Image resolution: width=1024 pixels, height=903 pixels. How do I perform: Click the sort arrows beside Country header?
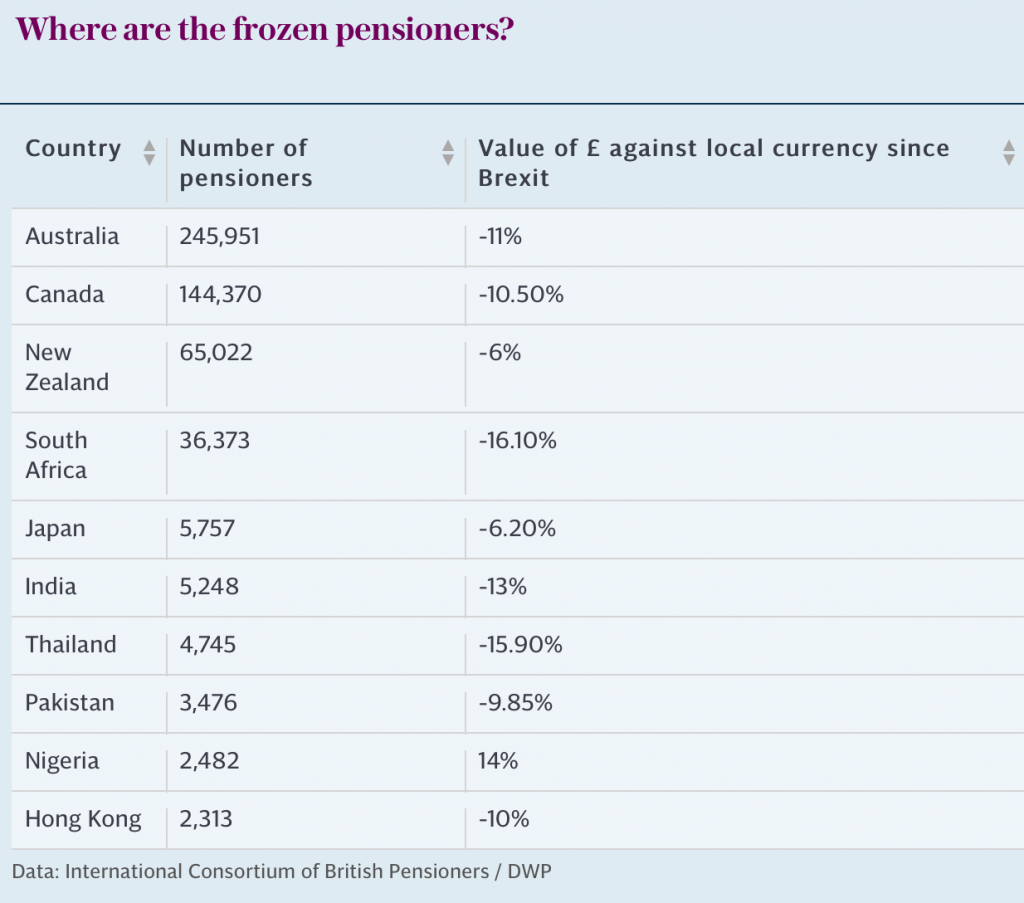pyautogui.click(x=149, y=152)
